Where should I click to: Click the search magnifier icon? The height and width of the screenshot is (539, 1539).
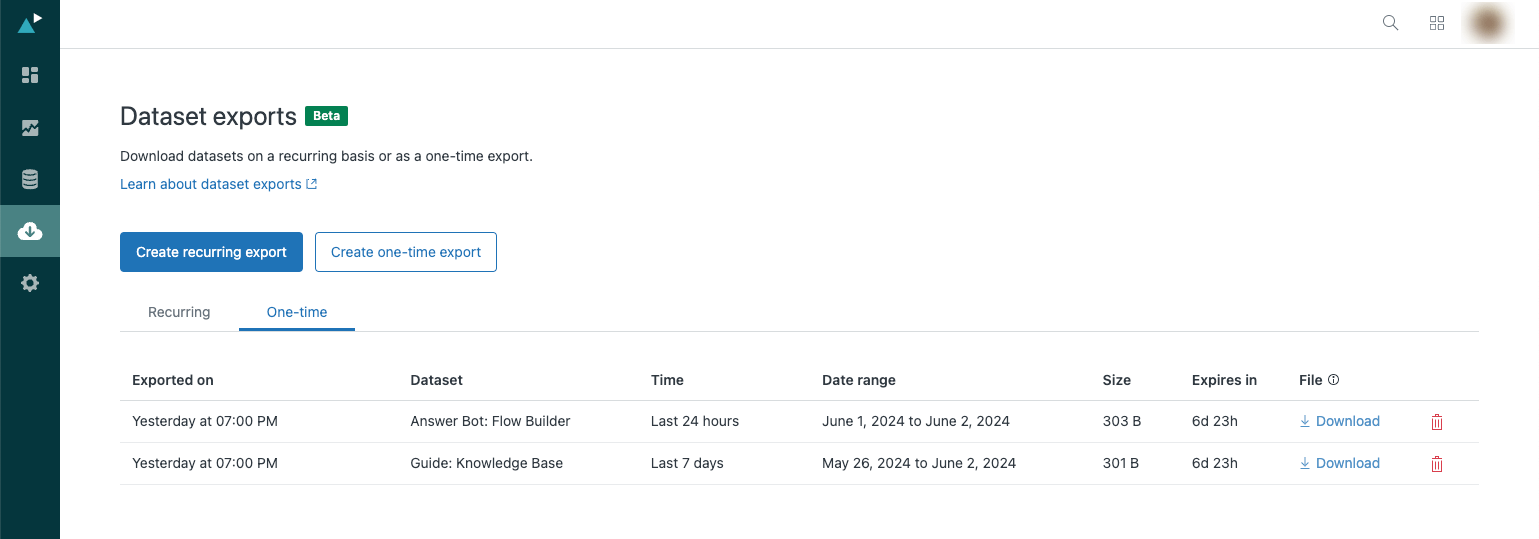1390,23
